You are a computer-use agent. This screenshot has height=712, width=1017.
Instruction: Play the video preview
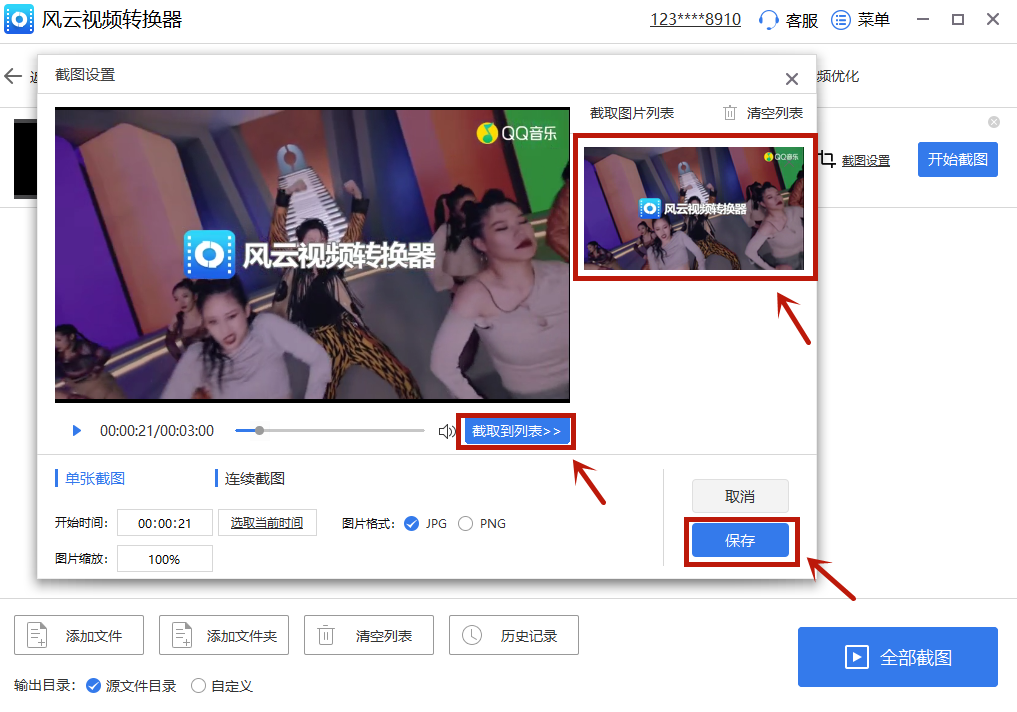coord(77,431)
